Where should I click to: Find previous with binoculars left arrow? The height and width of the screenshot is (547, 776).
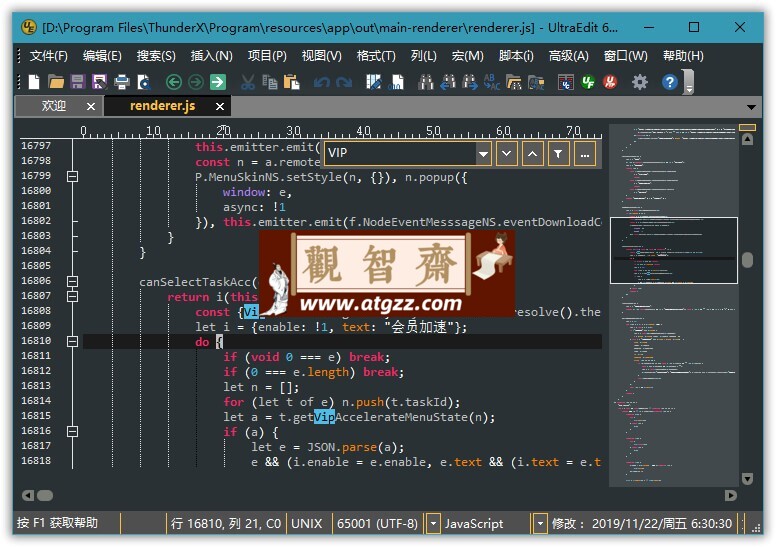[448, 82]
